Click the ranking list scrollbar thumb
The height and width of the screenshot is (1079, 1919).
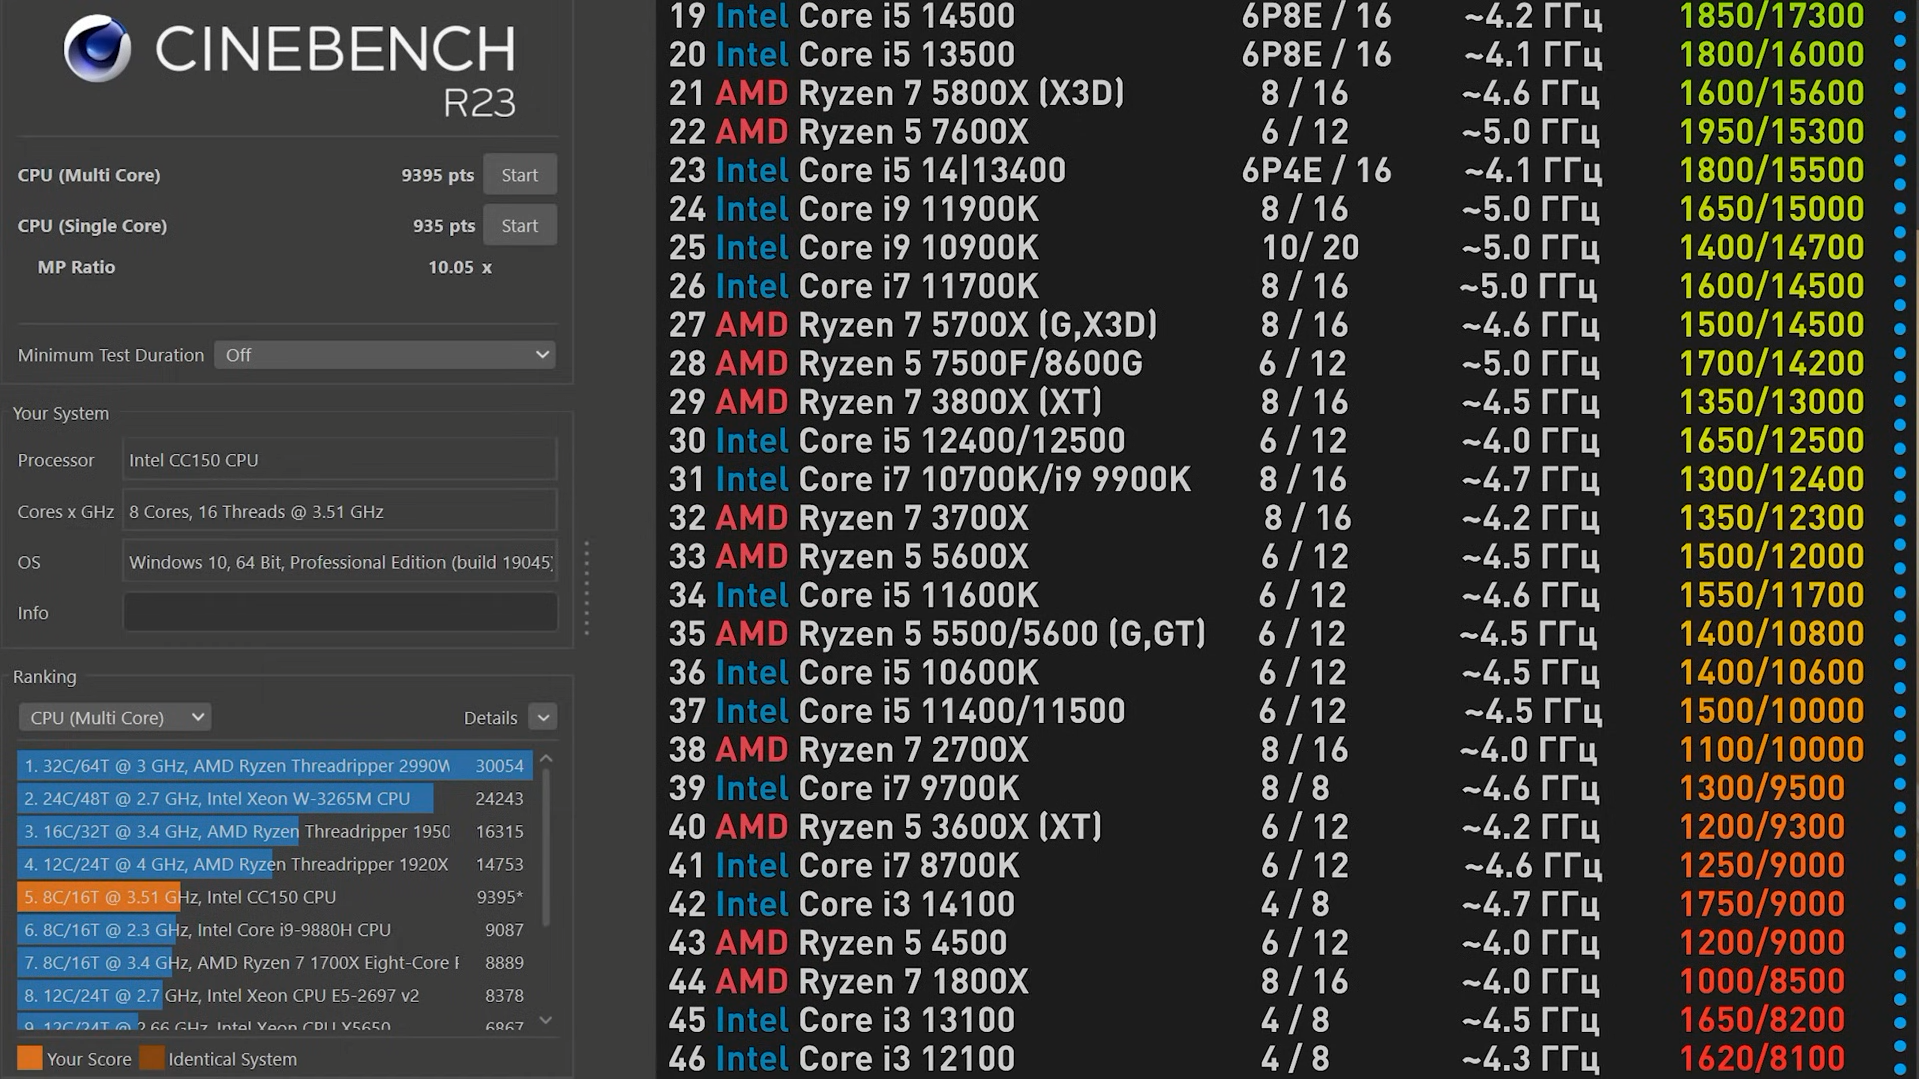coord(546,847)
